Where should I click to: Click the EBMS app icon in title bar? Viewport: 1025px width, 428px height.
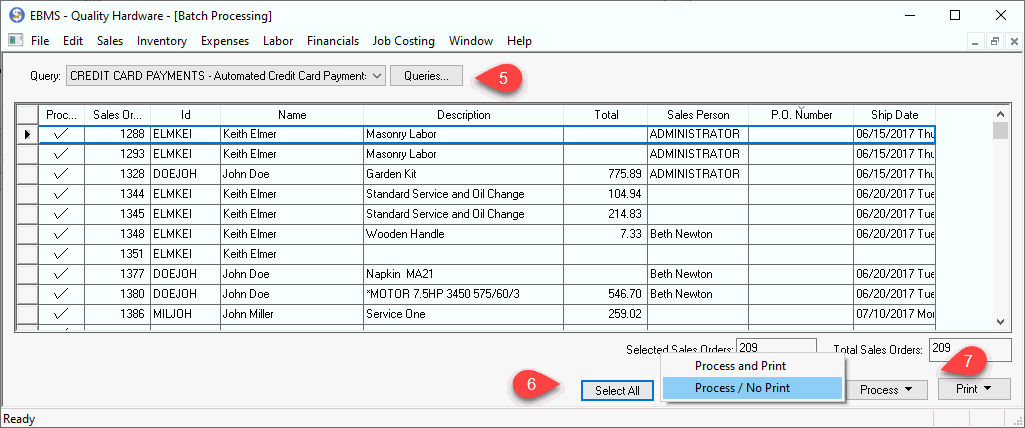tap(15, 16)
